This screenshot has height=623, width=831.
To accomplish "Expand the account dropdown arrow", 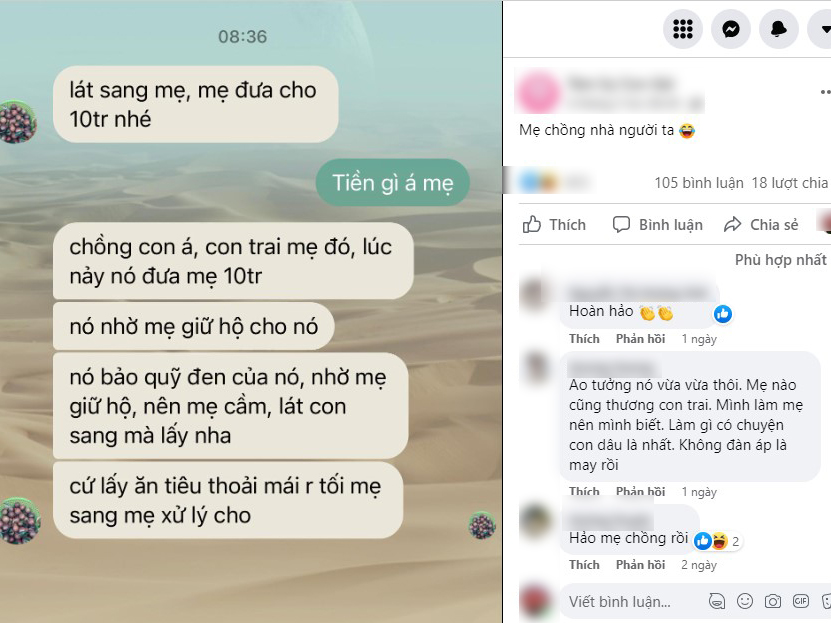I will tap(821, 29).
